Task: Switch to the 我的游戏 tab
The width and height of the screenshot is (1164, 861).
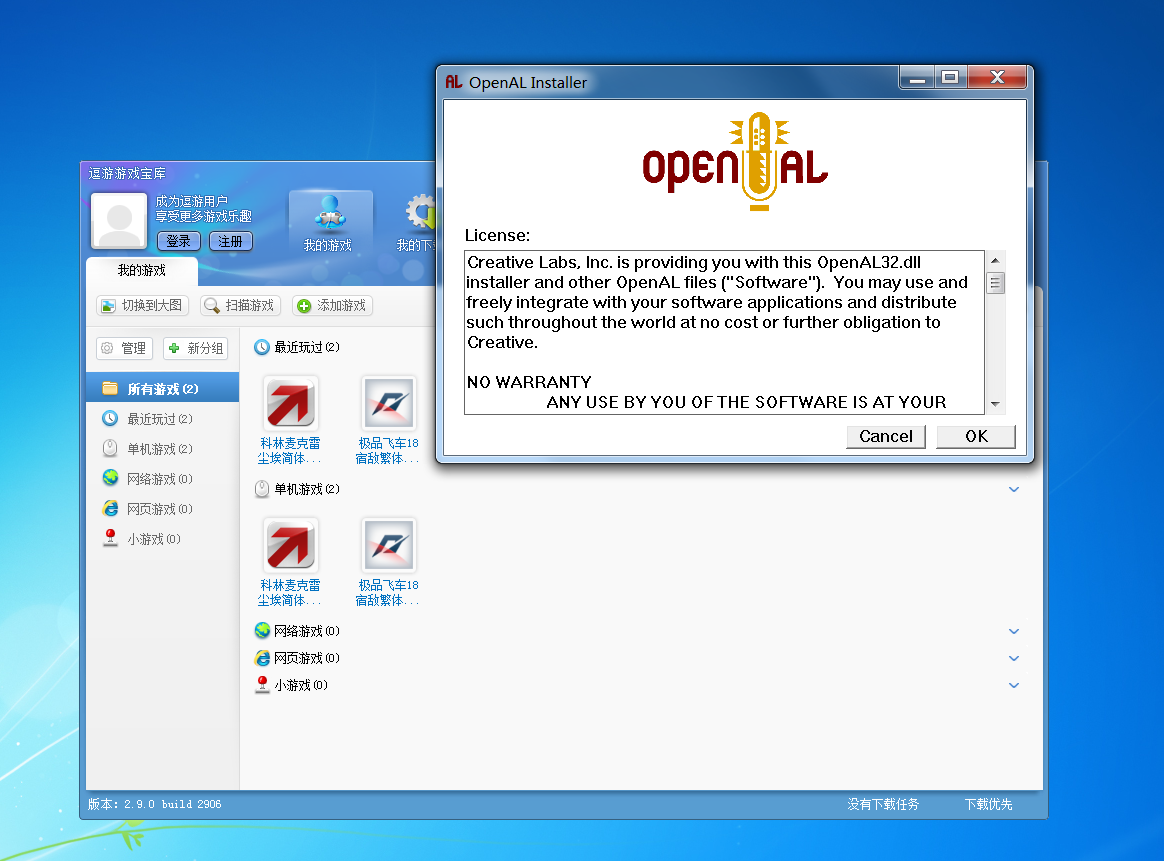Action: (142, 271)
